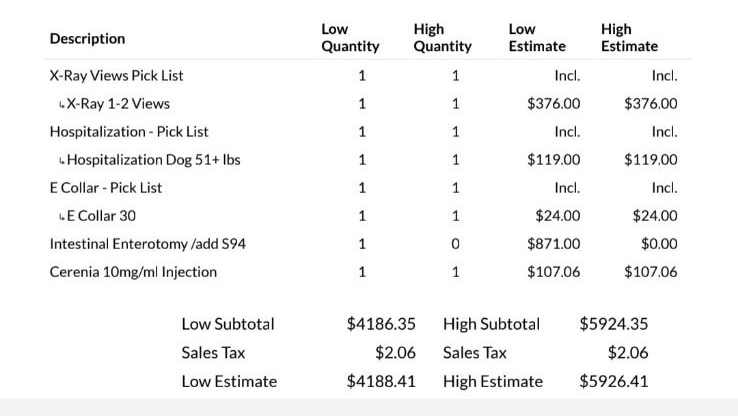This screenshot has height=416, width=738.
Task: Click the Description column header
Action: click(88, 38)
